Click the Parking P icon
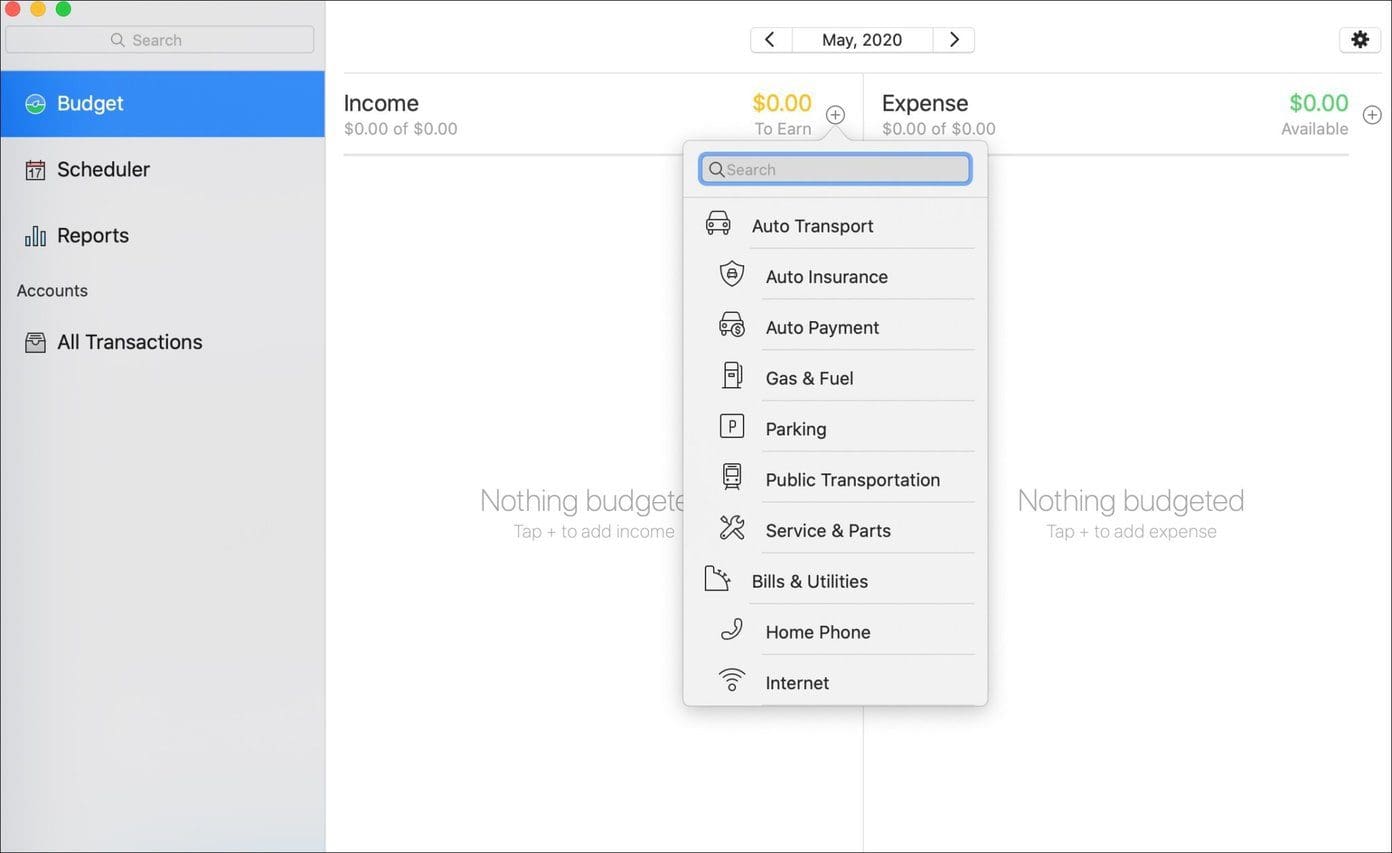 click(732, 427)
